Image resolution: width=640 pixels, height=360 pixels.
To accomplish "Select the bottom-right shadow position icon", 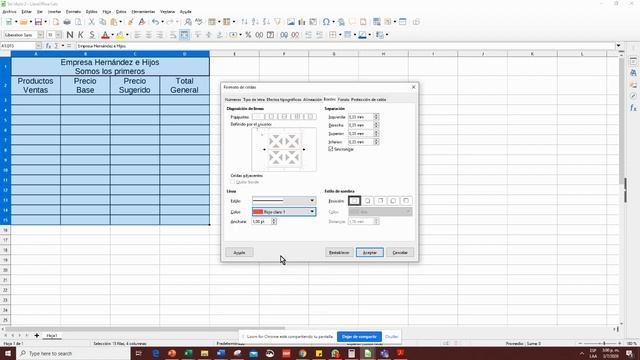I will pyautogui.click(x=367, y=201).
